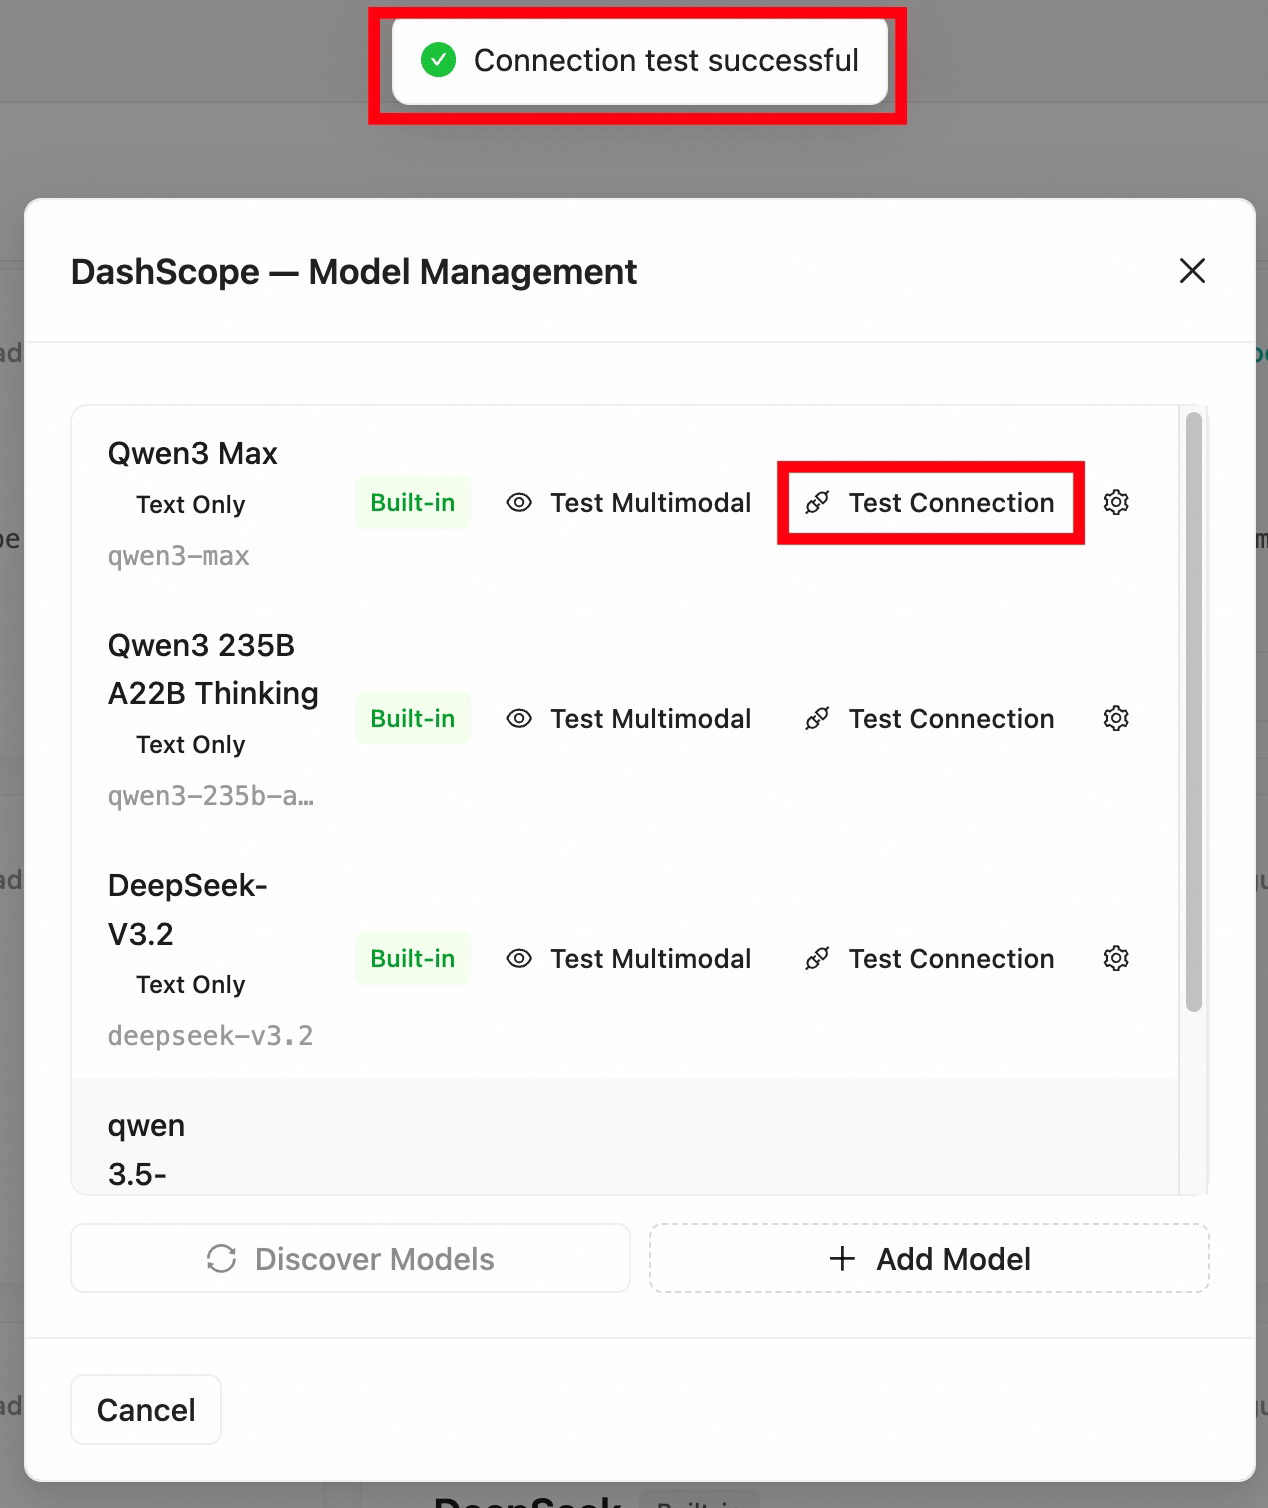Click the DeepSeek-V3.2 model name
The image size is (1268, 1508).
pos(188,909)
